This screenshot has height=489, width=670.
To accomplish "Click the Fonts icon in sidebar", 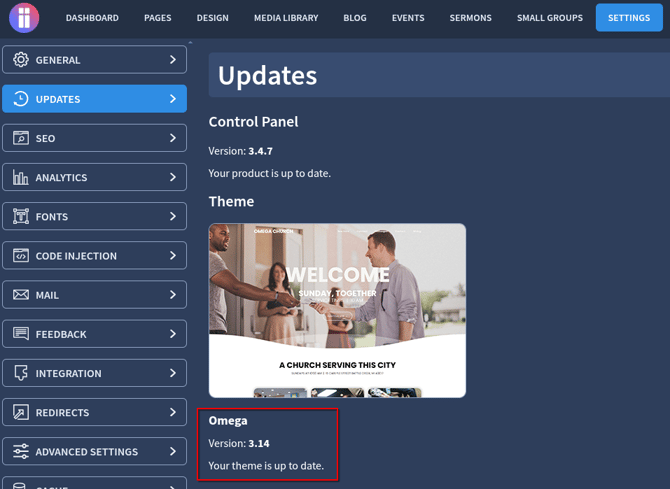I will [20, 216].
